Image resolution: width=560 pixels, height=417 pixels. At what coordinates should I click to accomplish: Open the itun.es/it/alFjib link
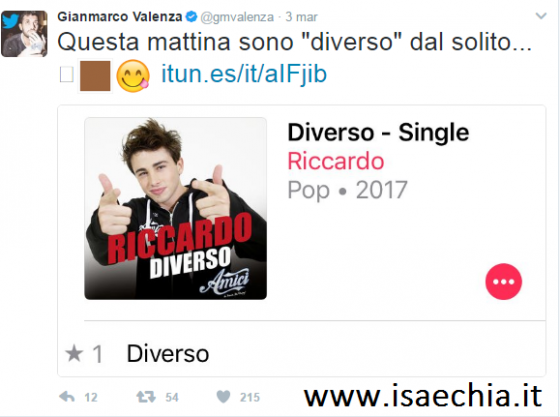coord(244,74)
